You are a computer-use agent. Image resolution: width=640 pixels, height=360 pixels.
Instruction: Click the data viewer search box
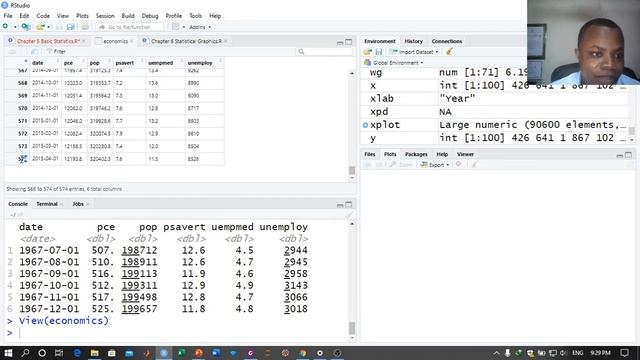[324, 52]
